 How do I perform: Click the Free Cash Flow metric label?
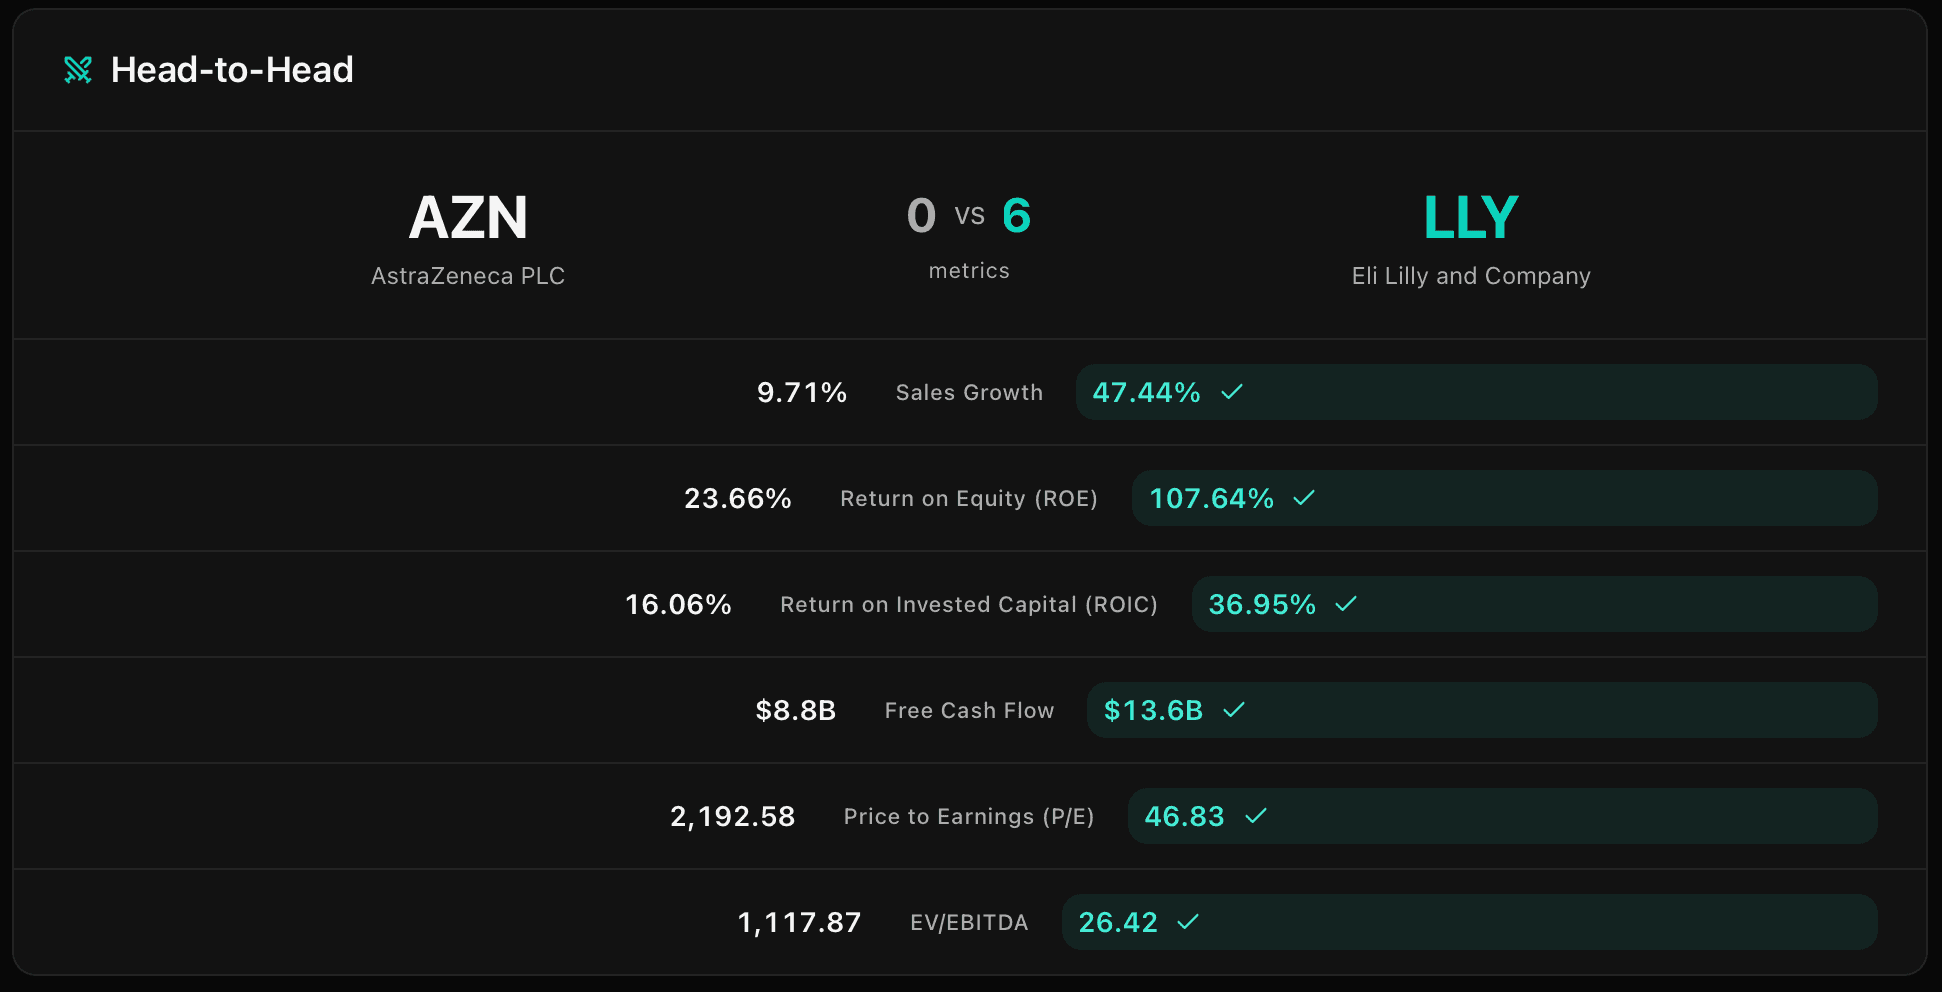pyautogui.click(x=969, y=711)
